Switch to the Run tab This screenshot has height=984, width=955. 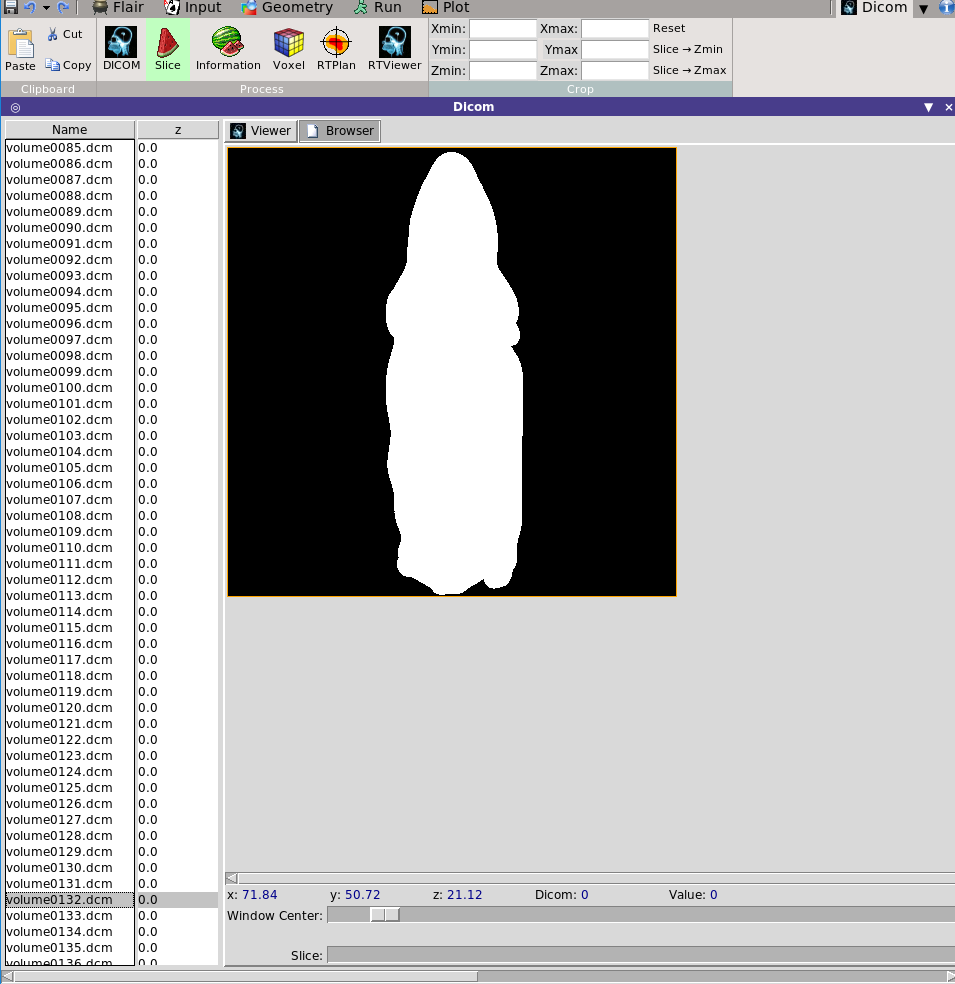coord(377,8)
